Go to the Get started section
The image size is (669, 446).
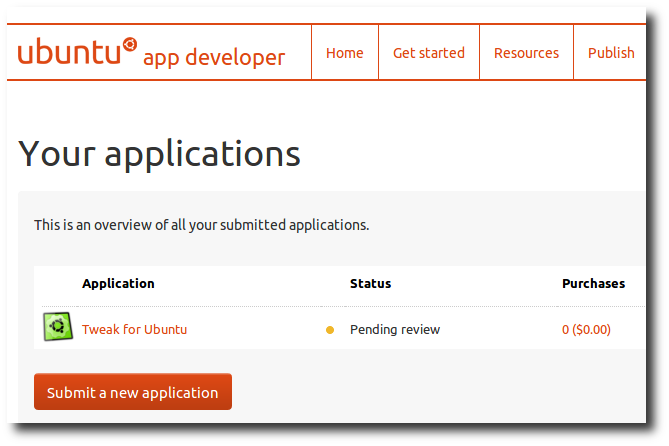429,52
